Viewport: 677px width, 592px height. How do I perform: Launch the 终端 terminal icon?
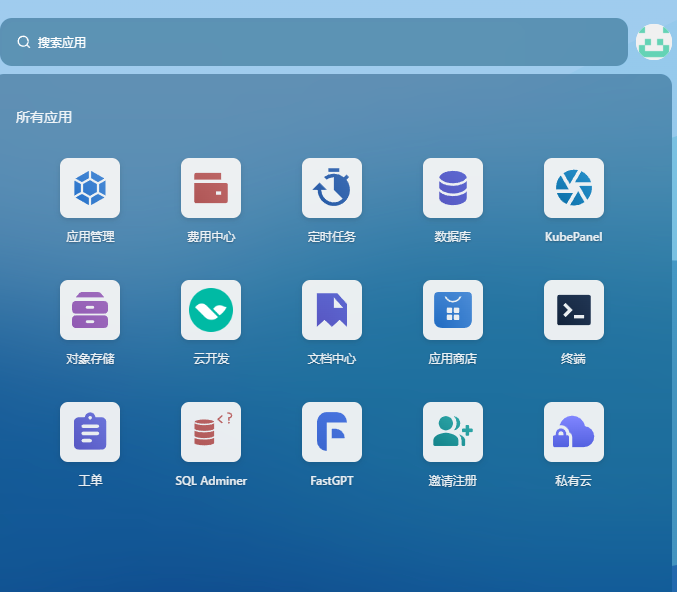(574, 310)
